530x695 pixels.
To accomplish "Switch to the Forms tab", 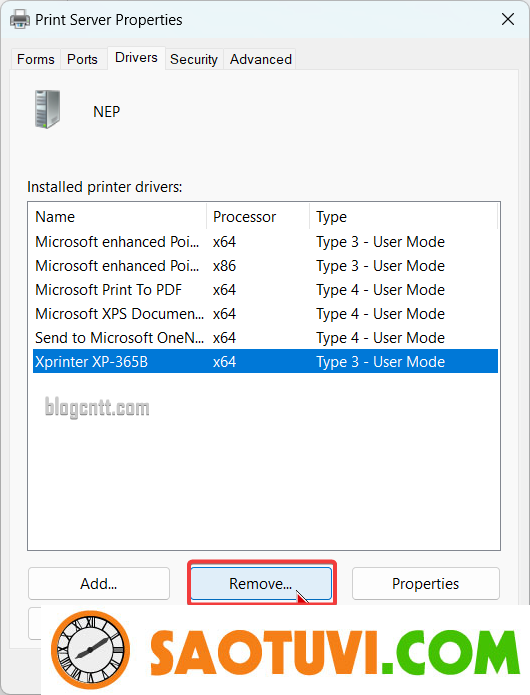I will pyautogui.click(x=35, y=59).
